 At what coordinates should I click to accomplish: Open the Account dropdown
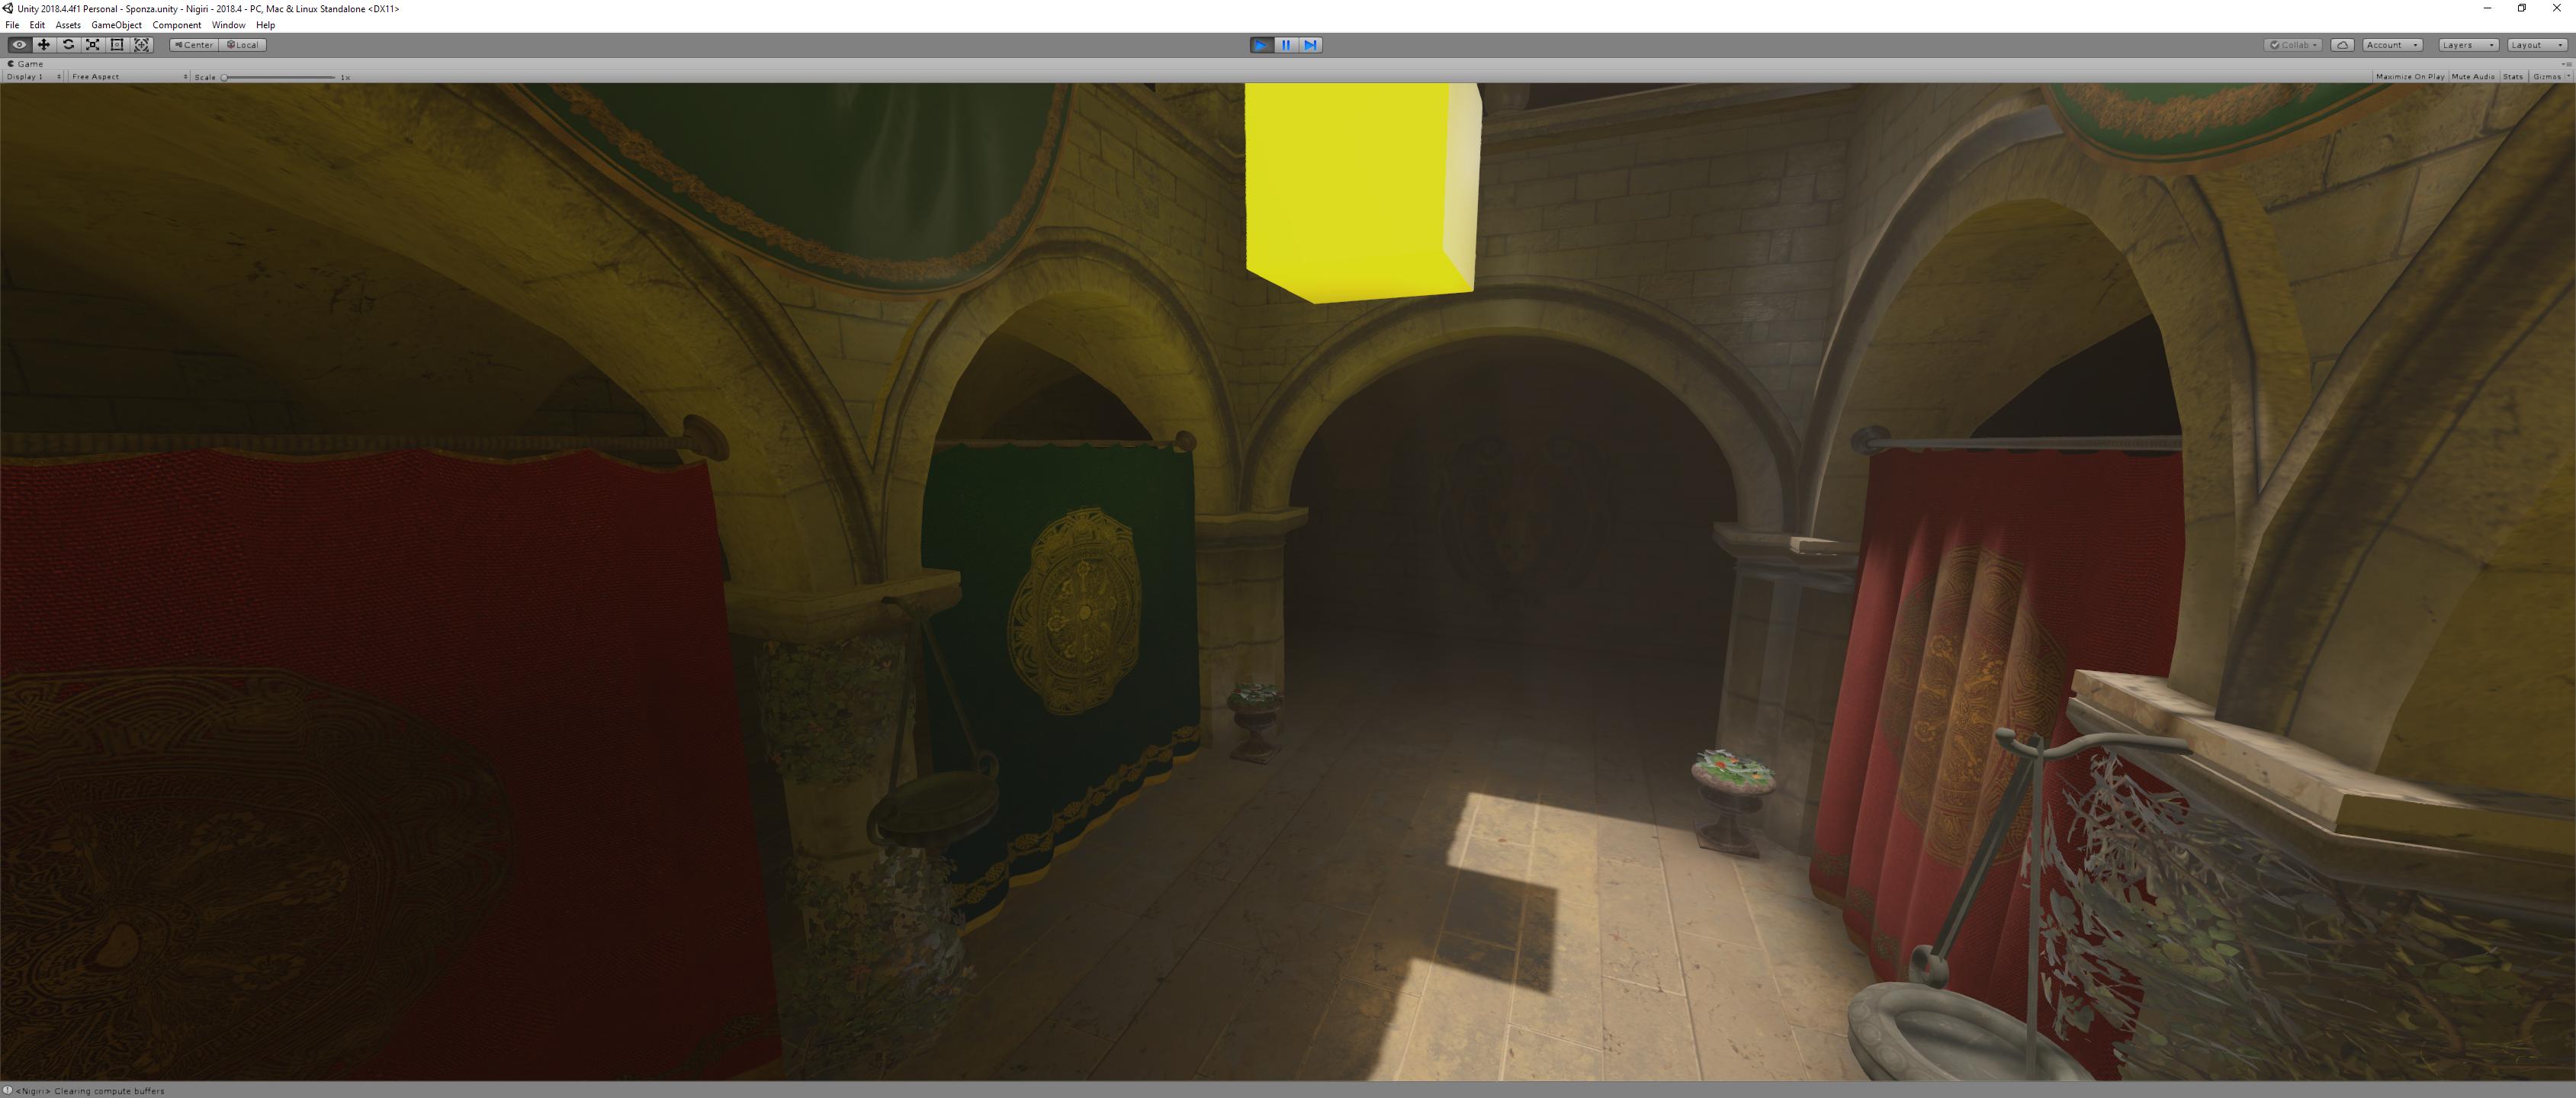point(2392,45)
